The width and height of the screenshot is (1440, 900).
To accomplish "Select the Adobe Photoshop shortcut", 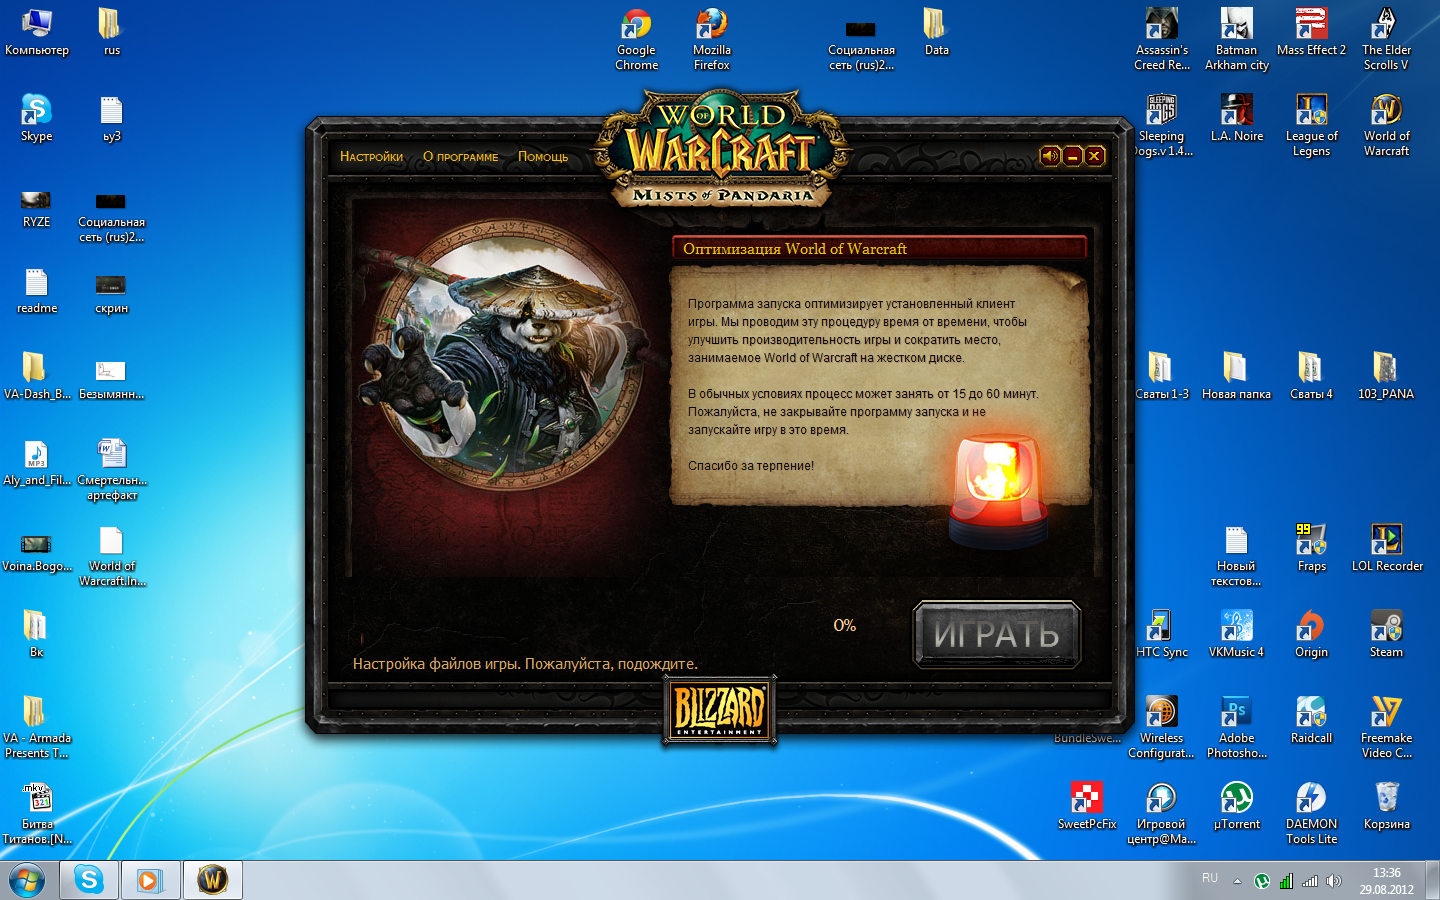I will (1237, 728).
